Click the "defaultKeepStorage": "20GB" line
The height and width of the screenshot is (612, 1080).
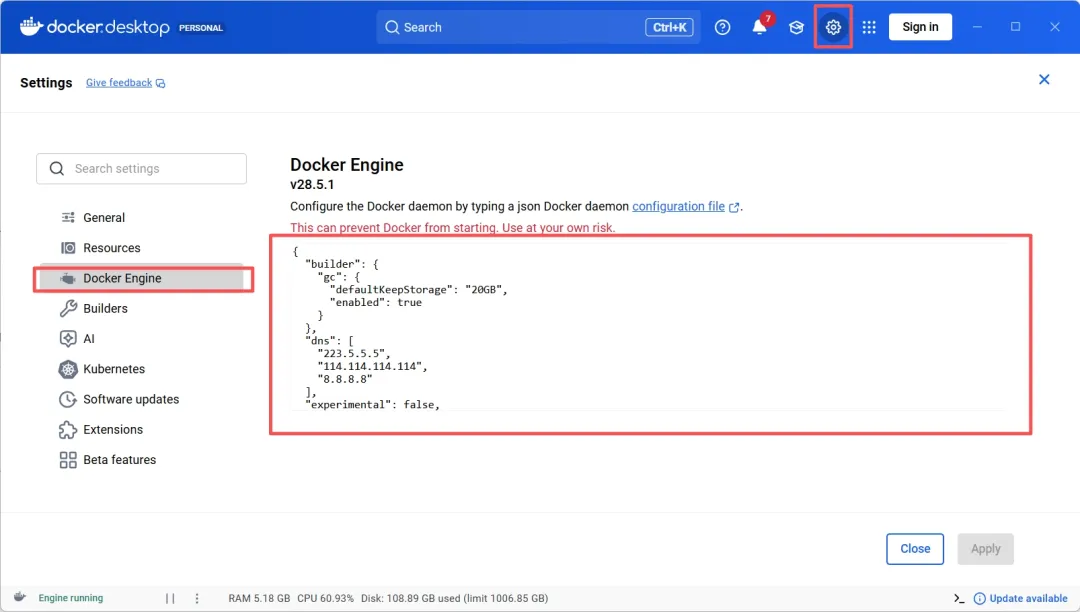coord(419,290)
